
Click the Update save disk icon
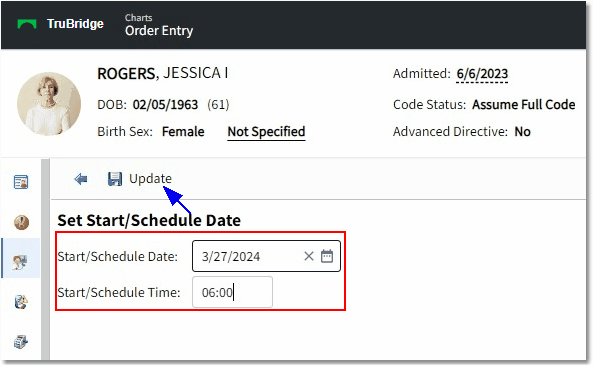click(115, 179)
